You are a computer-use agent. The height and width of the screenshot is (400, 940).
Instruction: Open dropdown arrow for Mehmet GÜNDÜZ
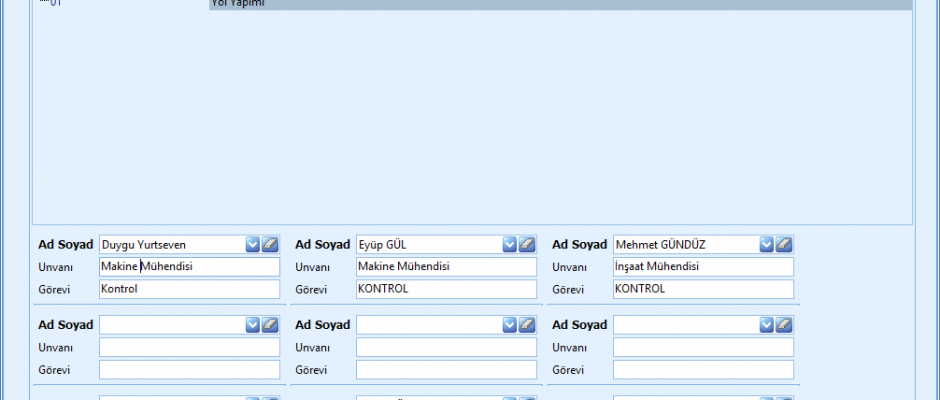[x=767, y=244]
